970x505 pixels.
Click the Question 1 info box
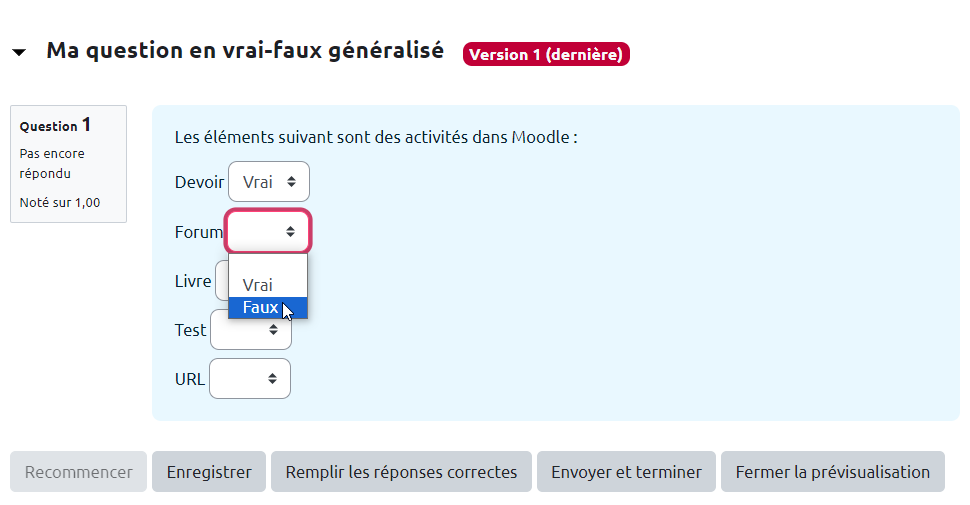pyautogui.click(x=68, y=163)
